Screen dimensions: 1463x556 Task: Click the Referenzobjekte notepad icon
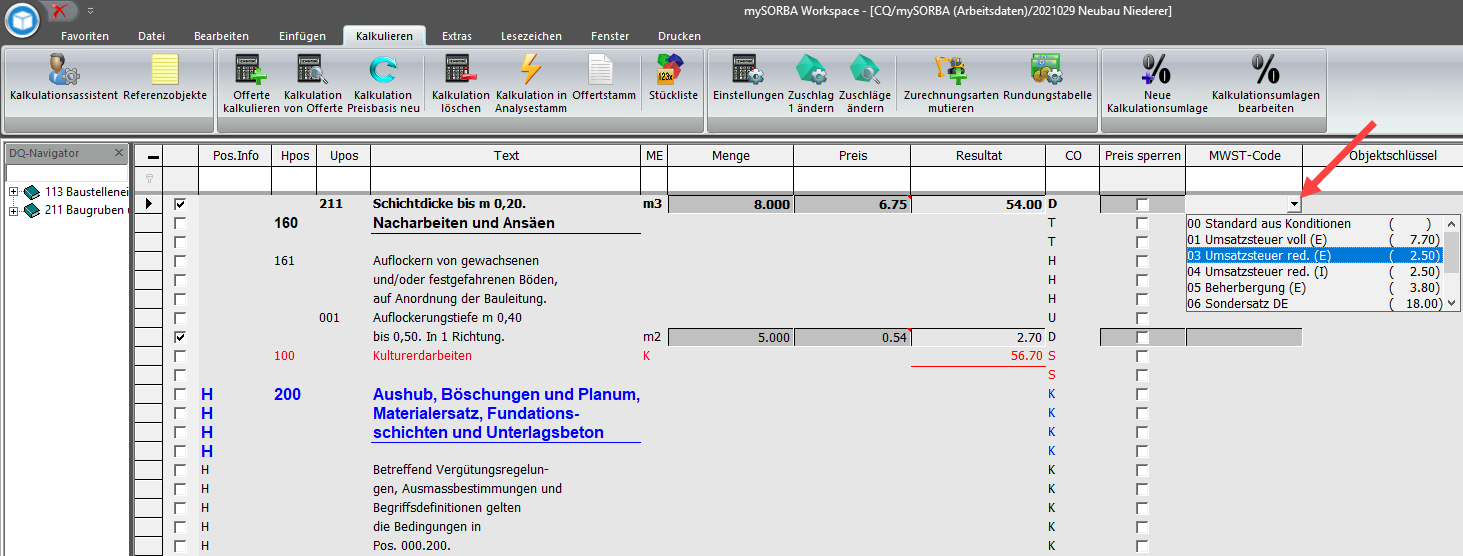click(165, 72)
